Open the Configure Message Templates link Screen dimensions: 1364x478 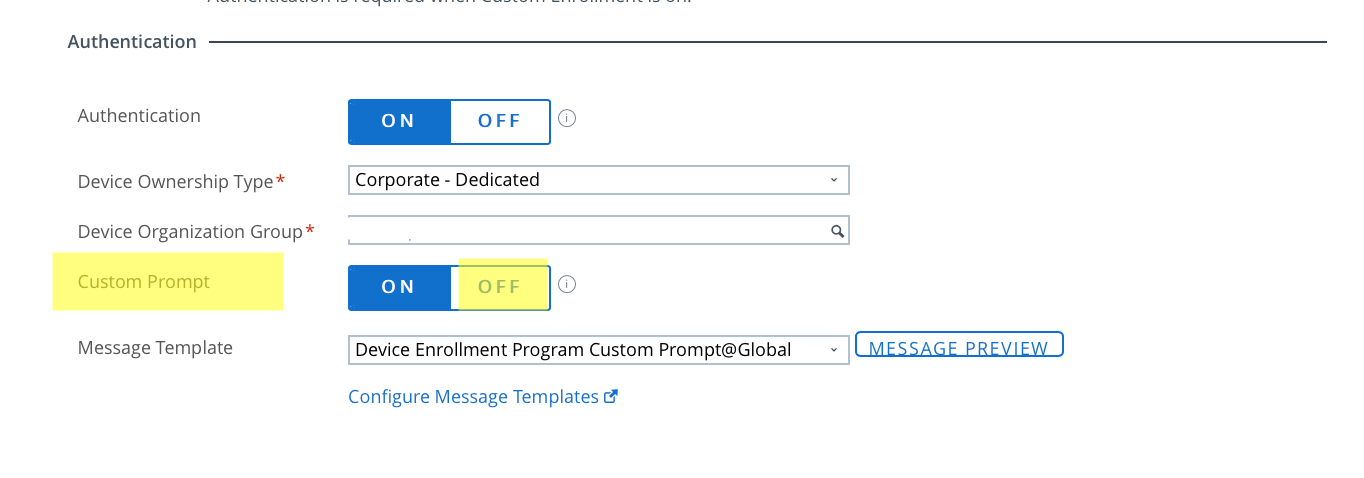[x=473, y=397]
